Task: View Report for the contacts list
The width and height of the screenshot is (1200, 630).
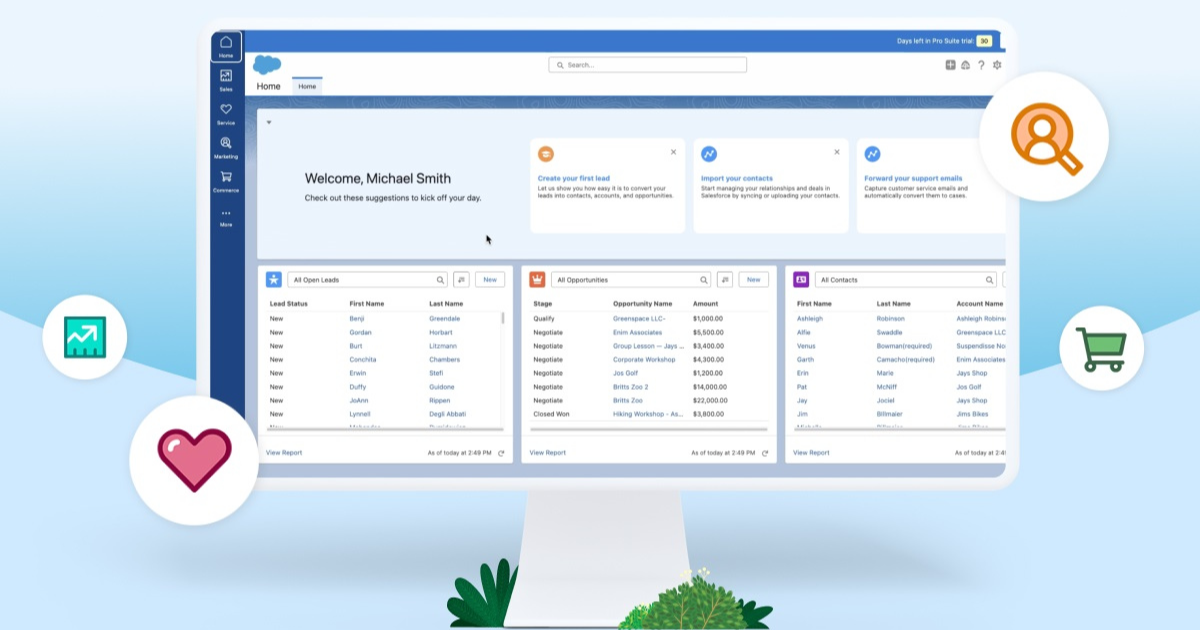Action: pos(812,453)
